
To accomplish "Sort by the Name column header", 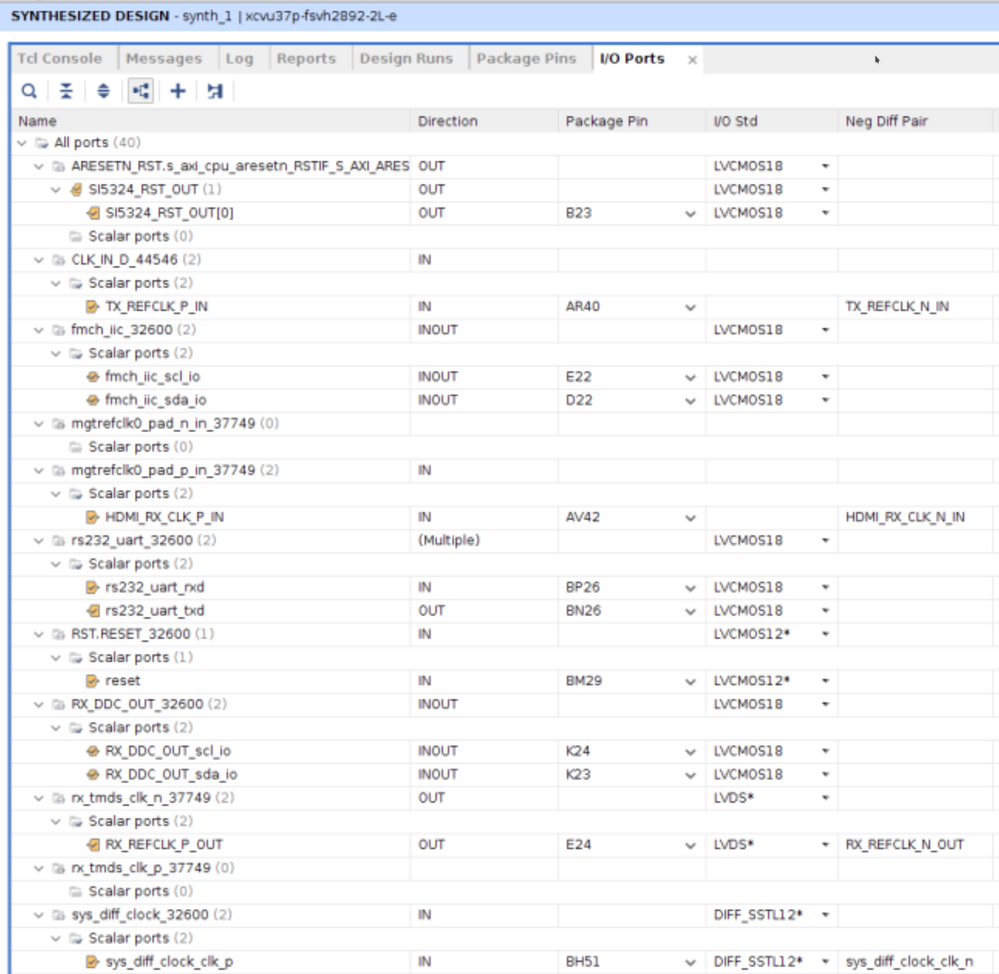I will click(211, 121).
